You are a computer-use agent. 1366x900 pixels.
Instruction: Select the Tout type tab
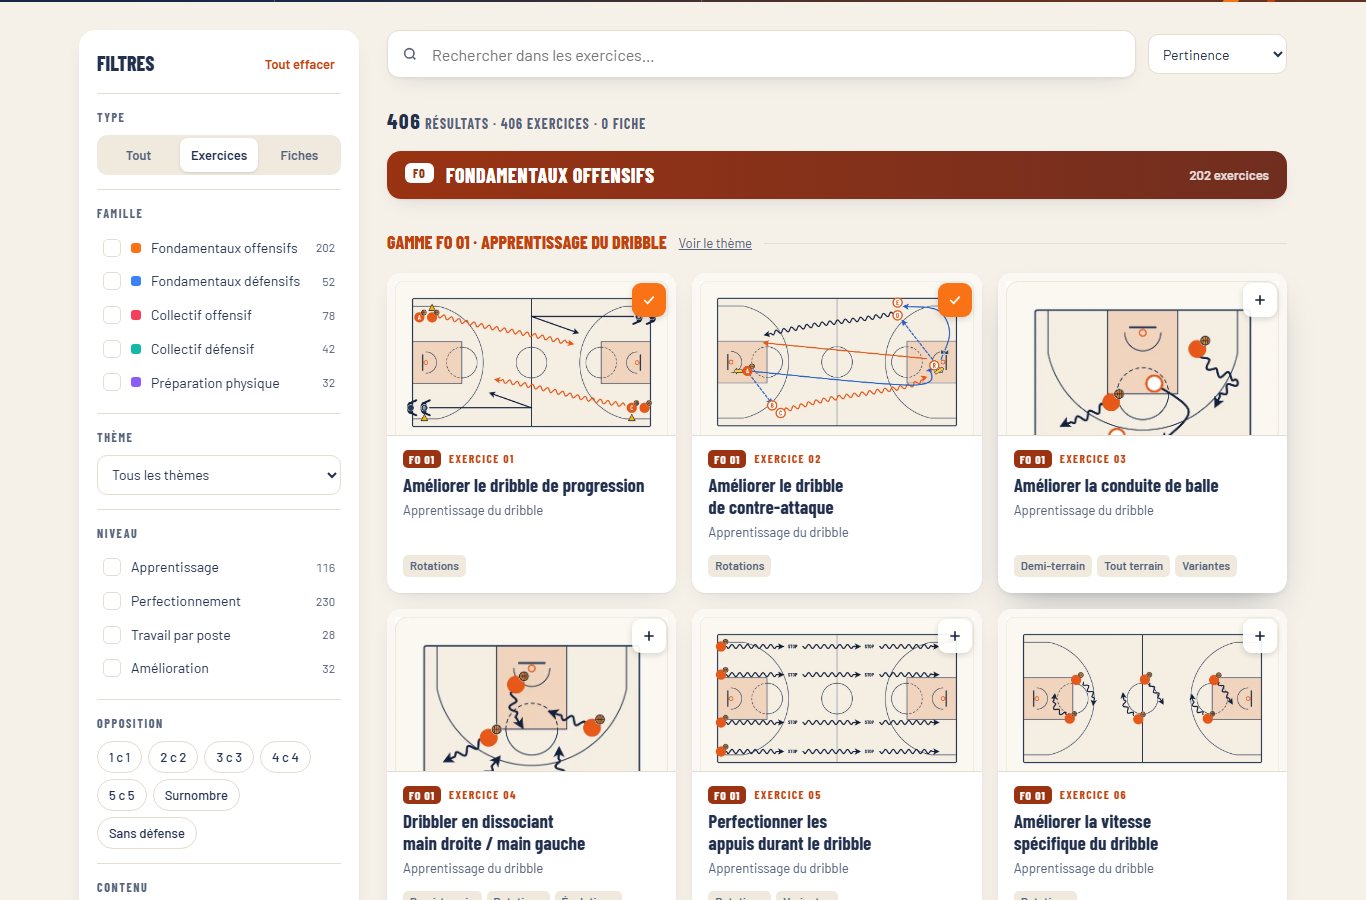tap(139, 155)
